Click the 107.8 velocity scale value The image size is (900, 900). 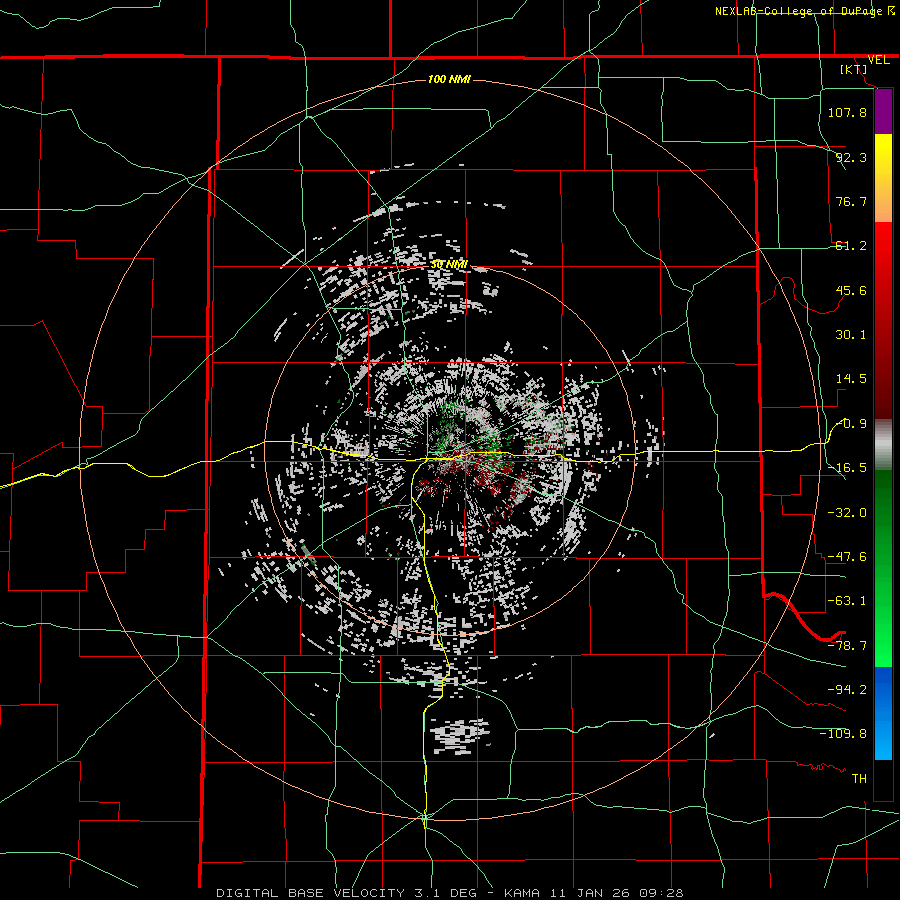point(847,112)
